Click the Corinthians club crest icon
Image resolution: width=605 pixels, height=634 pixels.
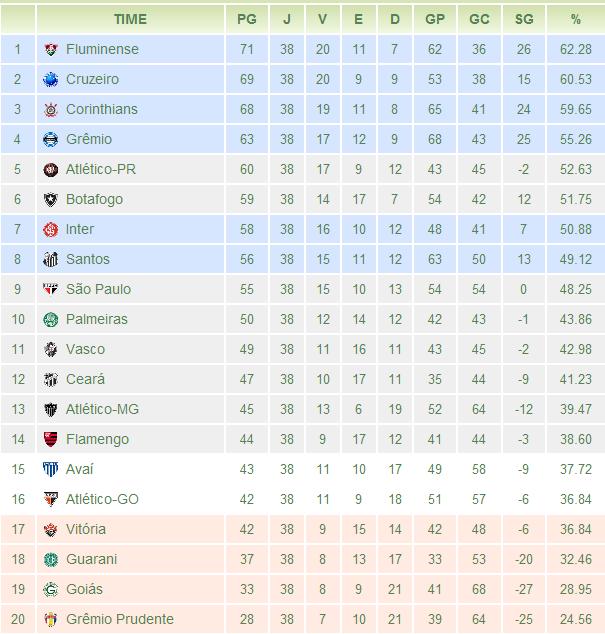pos(51,109)
